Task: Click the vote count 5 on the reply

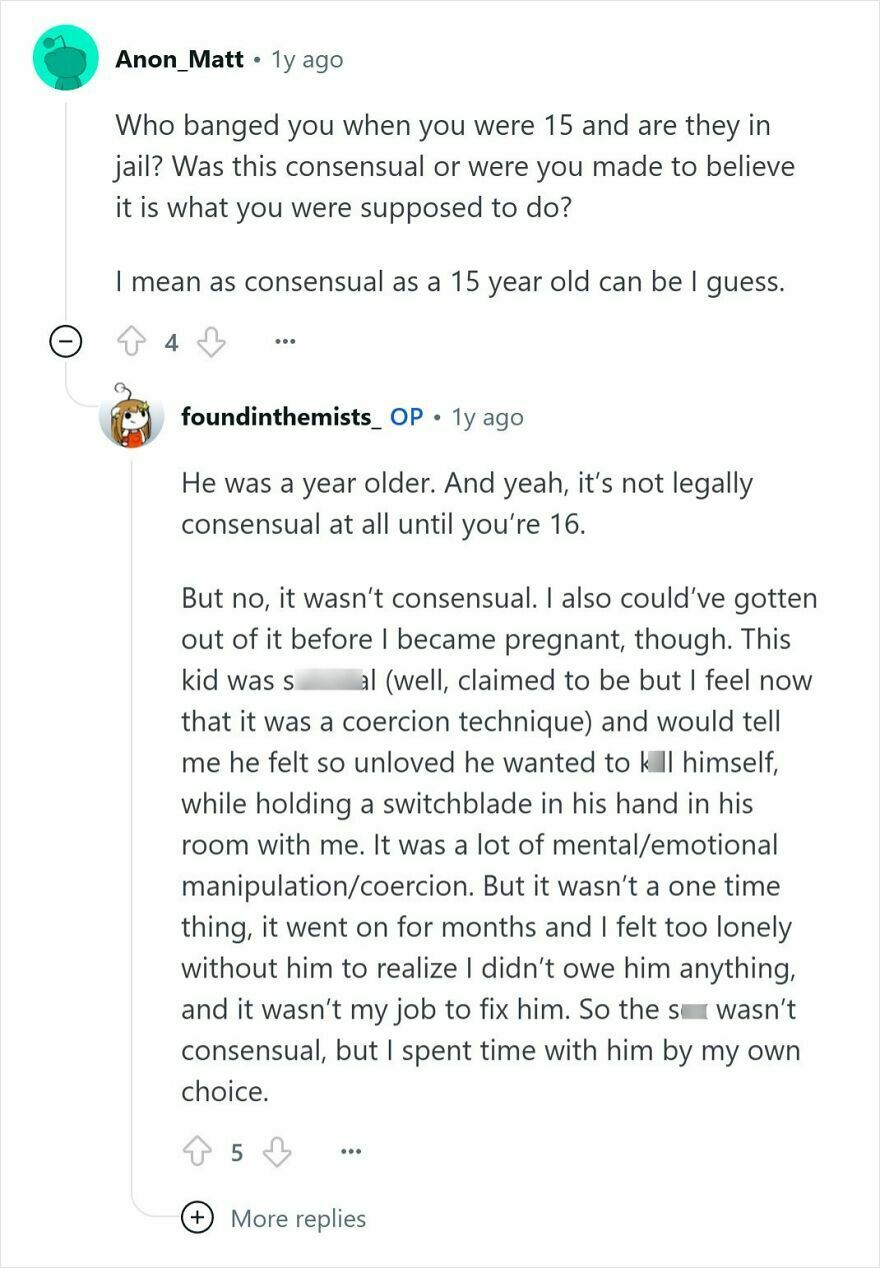Action: coord(236,1152)
